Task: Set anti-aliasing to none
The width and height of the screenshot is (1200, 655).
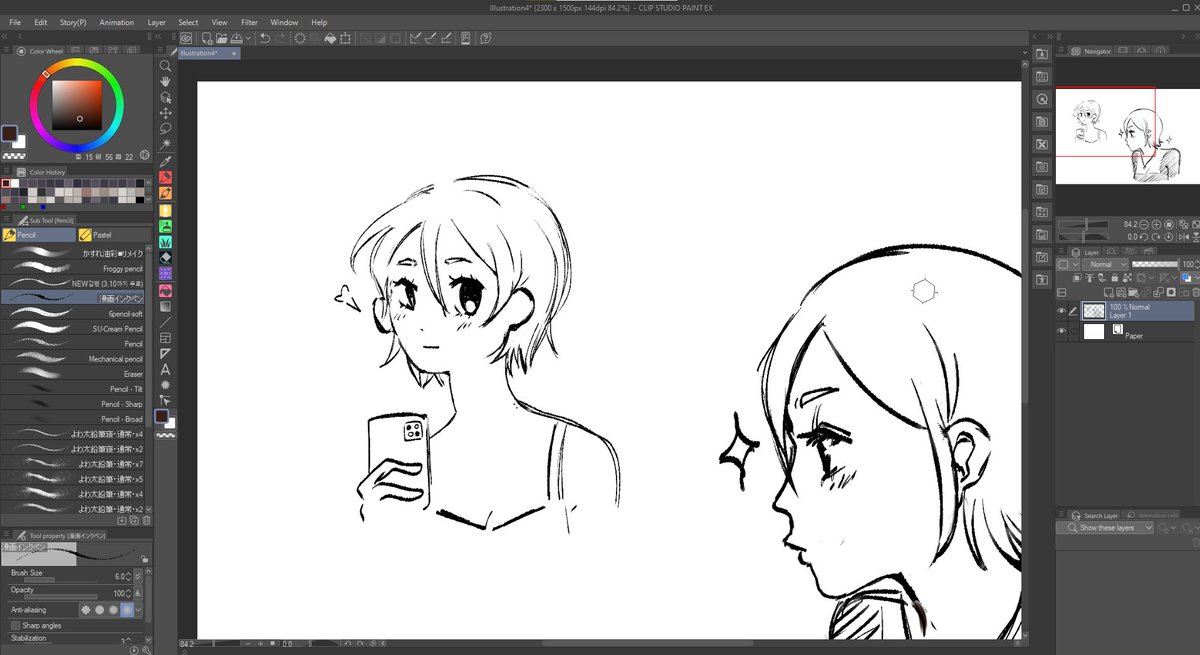Action: click(86, 609)
